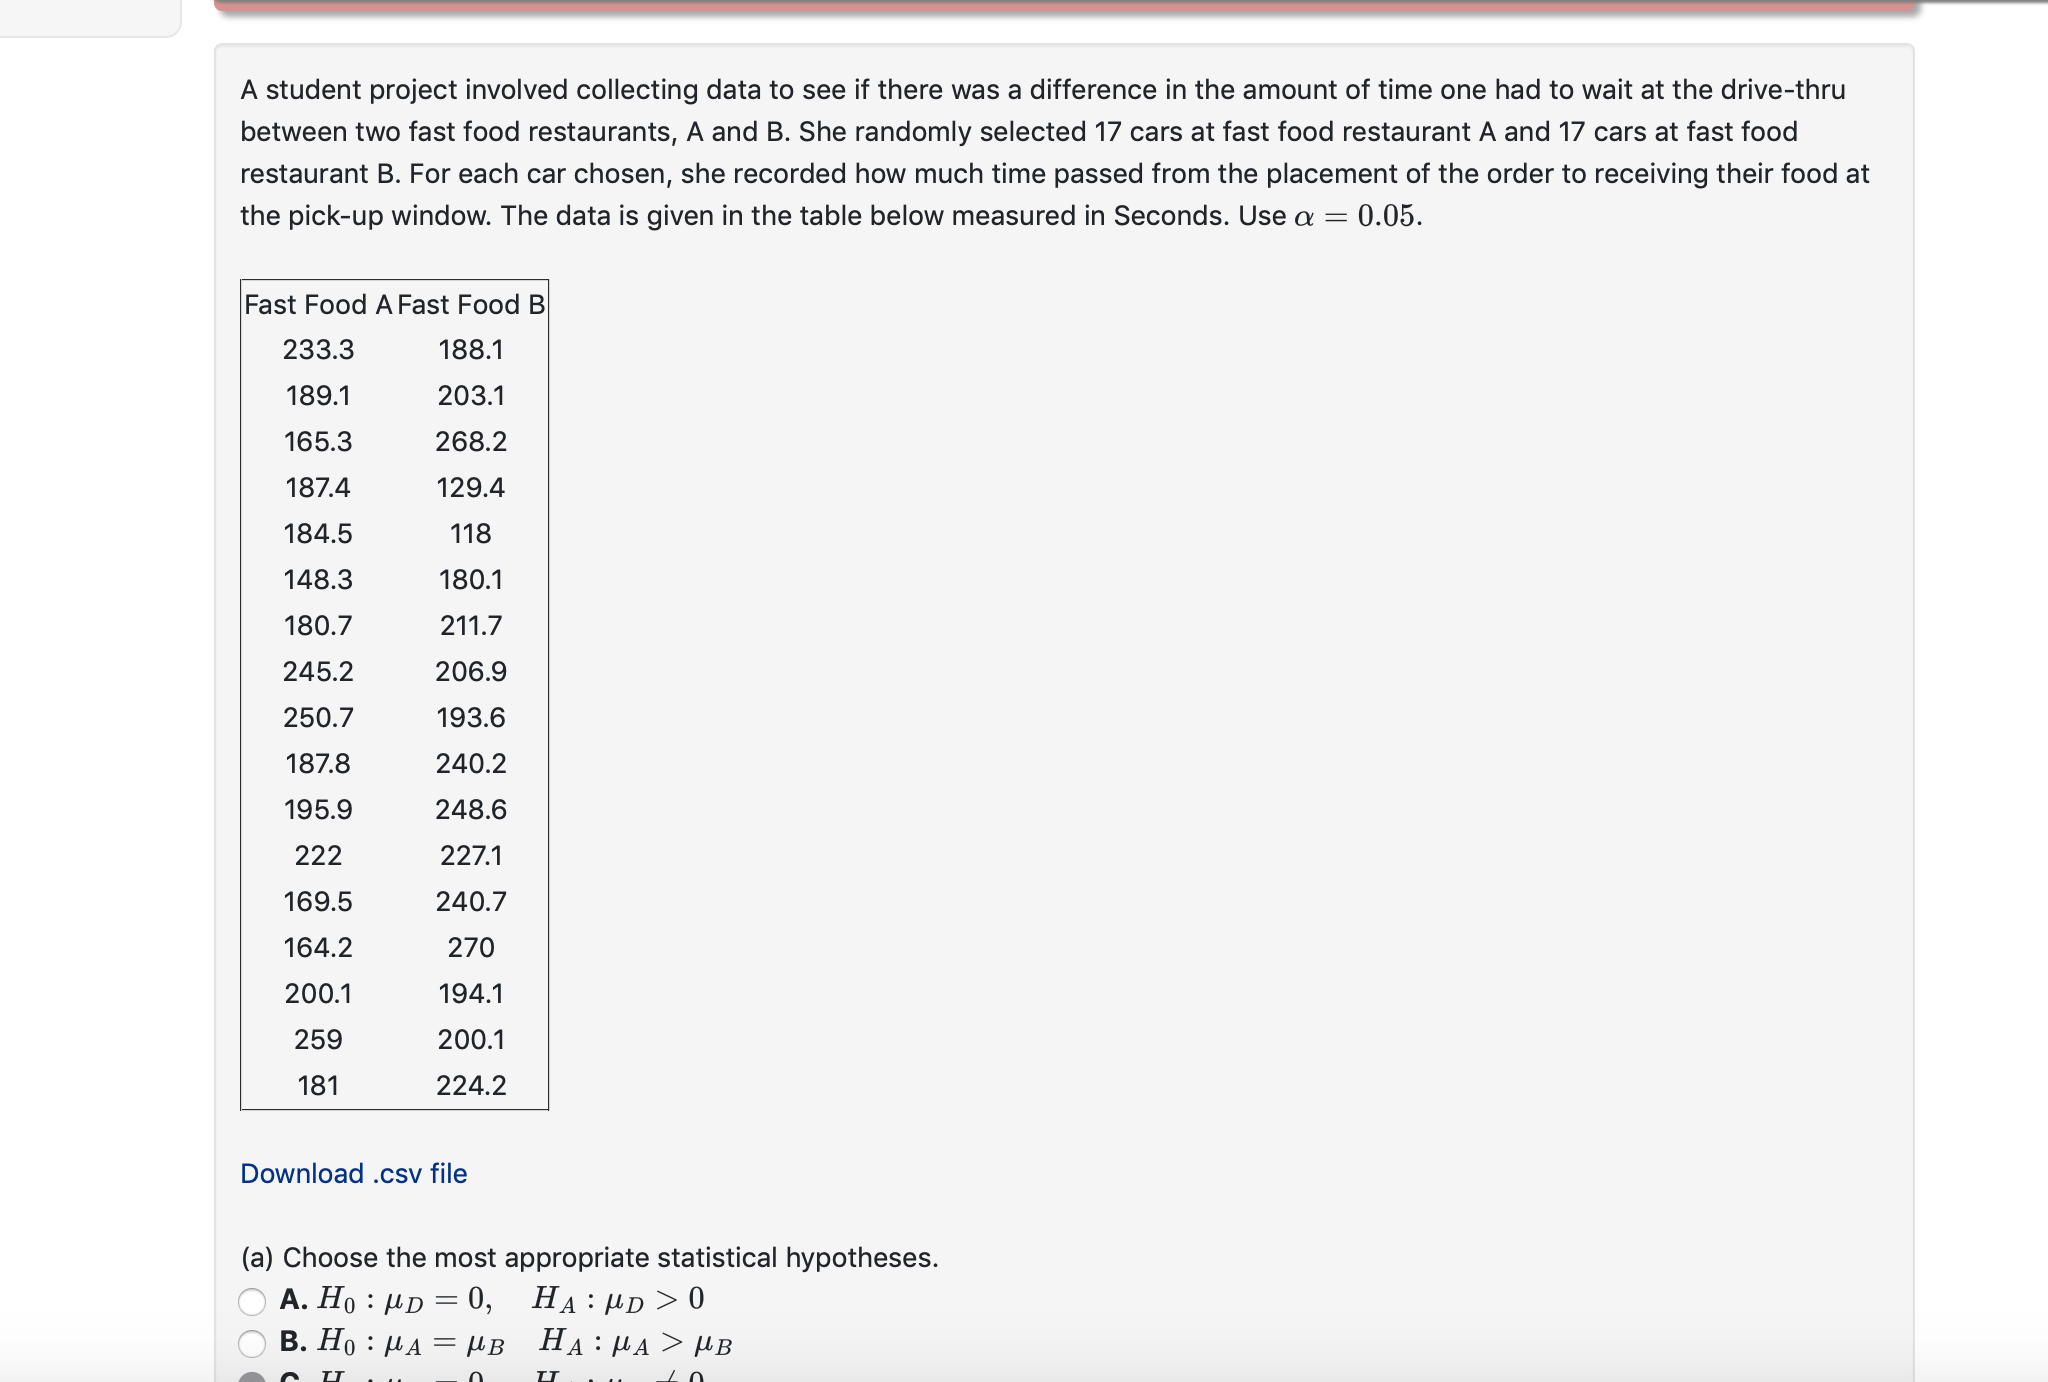Click the Fast Food A column header
Image resolution: width=2048 pixels, height=1382 pixels.
(x=316, y=304)
